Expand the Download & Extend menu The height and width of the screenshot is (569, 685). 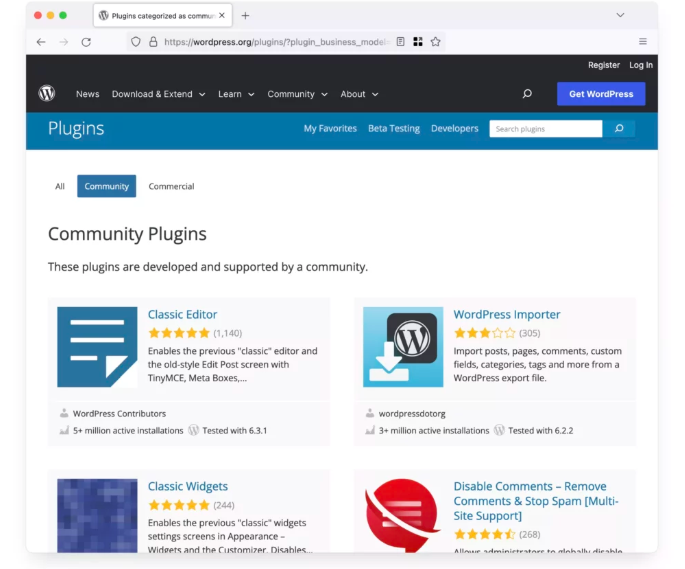[158, 94]
